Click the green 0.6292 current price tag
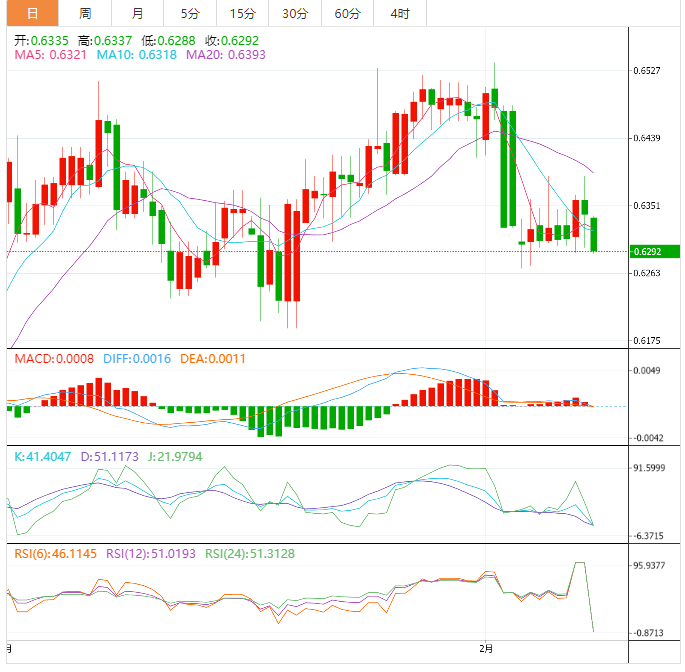685x672 pixels. [x=654, y=251]
